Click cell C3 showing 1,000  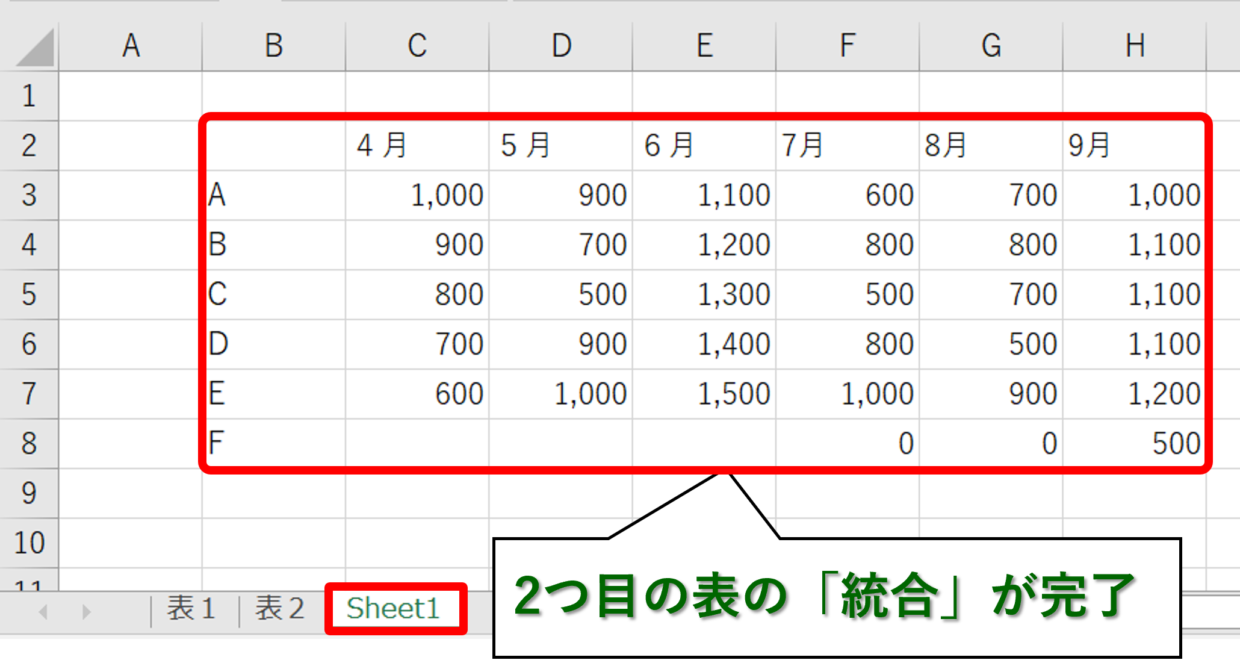tap(417, 195)
